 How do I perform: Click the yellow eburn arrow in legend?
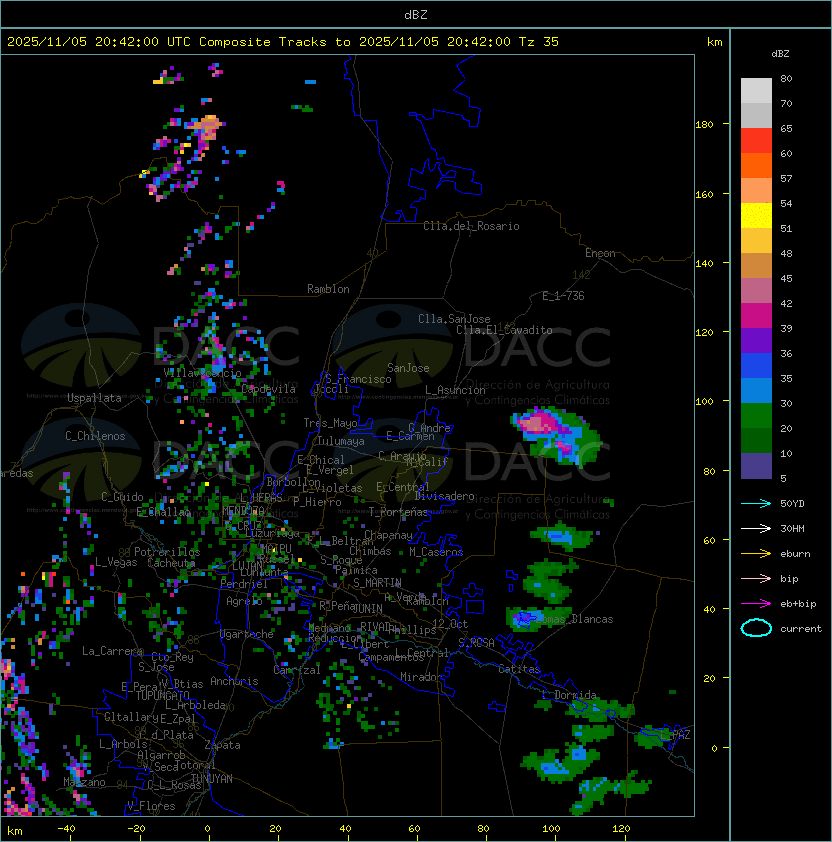click(x=756, y=553)
